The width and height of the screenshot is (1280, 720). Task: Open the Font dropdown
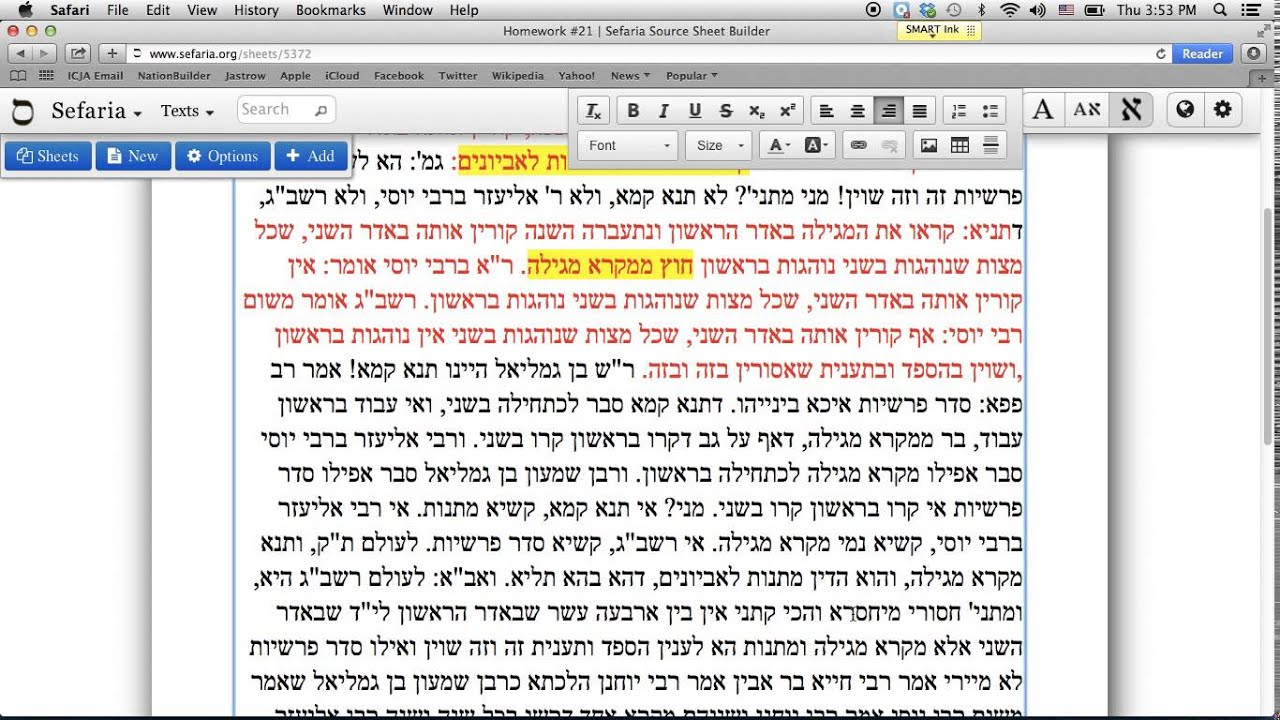point(628,145)
